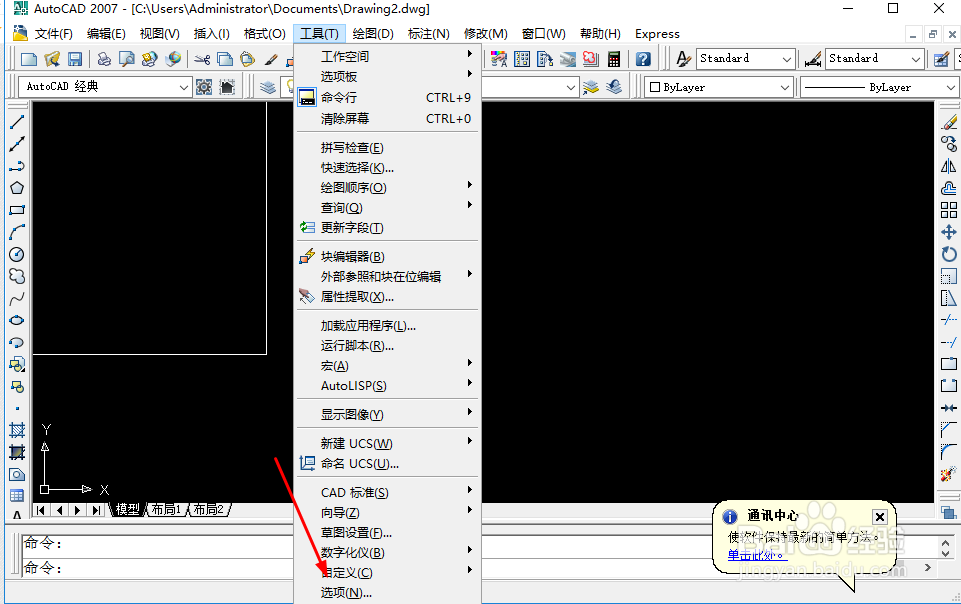Open the QuickCalc calculator icon
Viewport: 961px width, 604px height.
tap(613, 59)
